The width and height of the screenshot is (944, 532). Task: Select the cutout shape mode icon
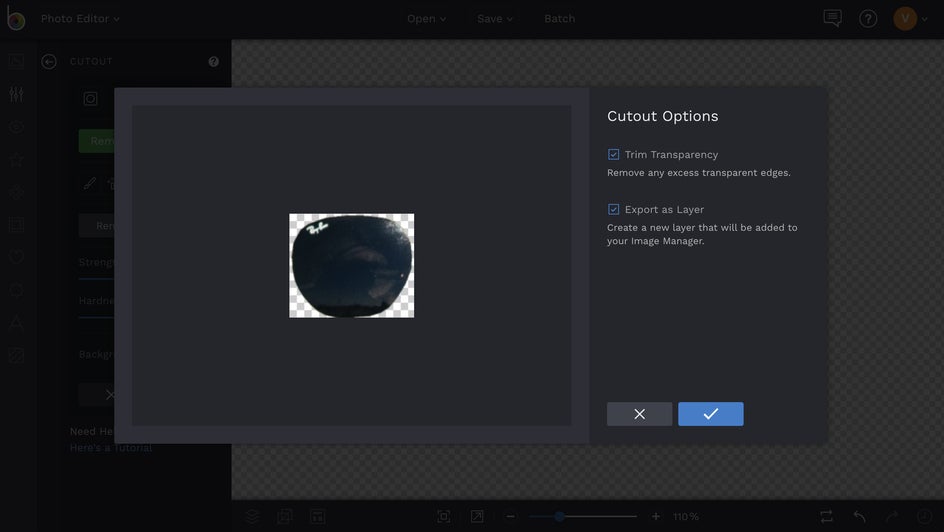pyautogui.click(x=90, y=99)
